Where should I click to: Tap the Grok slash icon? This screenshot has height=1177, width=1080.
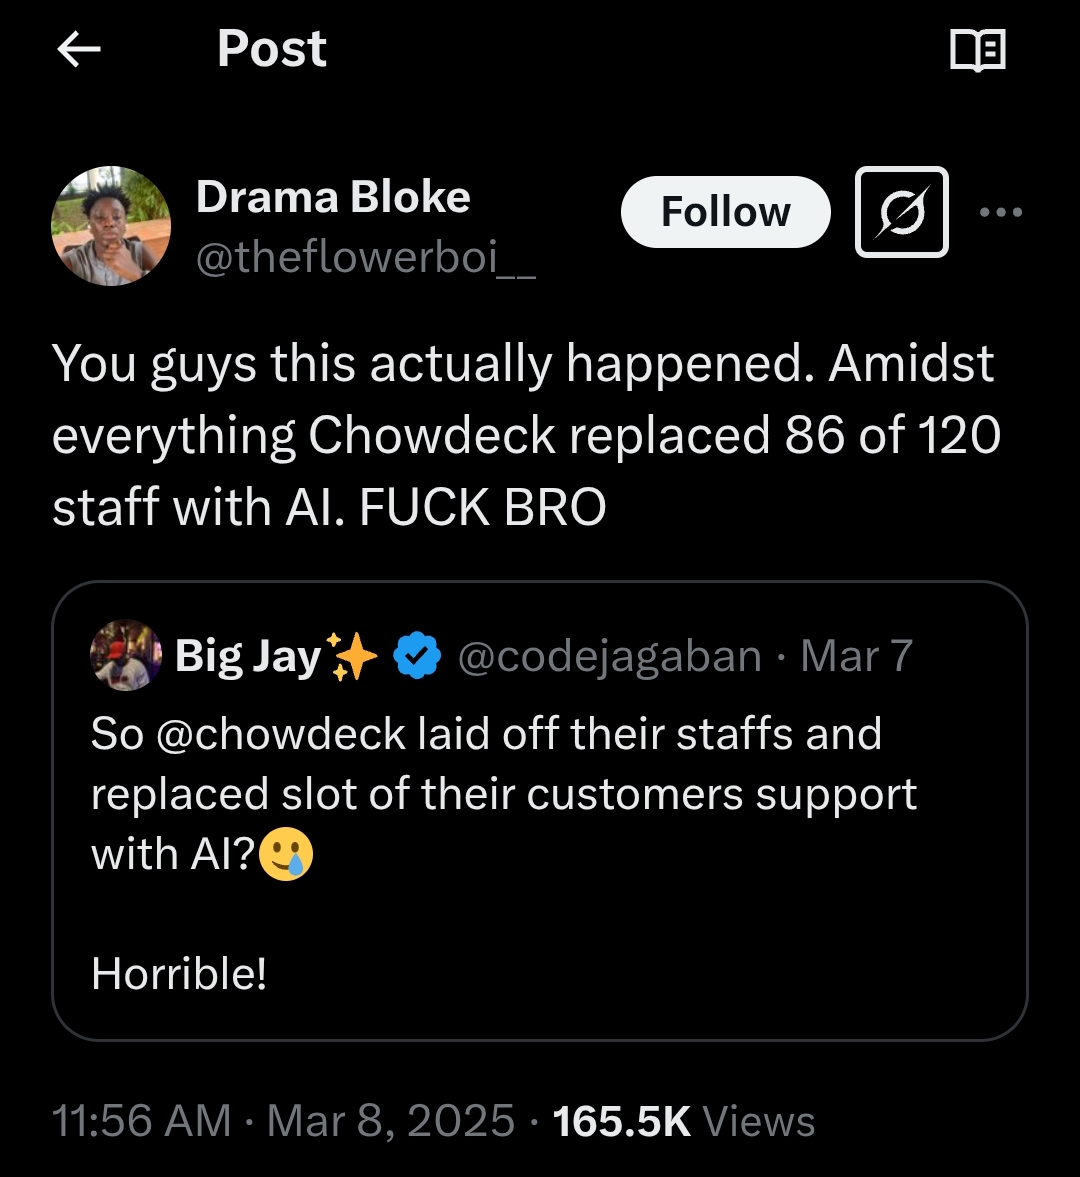(x=901, y=212)
